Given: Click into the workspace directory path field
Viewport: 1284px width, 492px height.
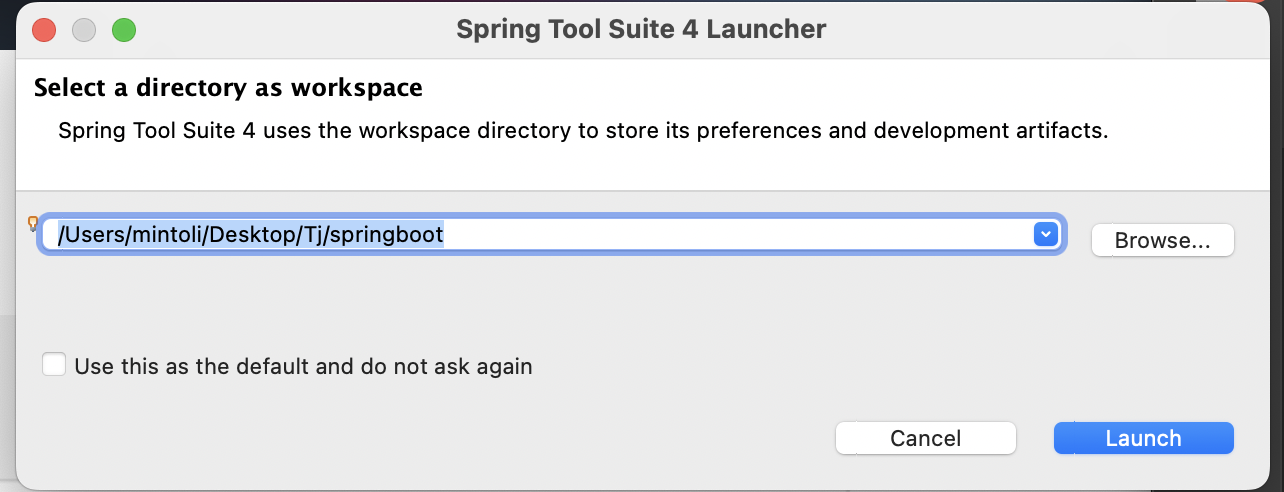Looking at the screenshot, I should 551,234.
